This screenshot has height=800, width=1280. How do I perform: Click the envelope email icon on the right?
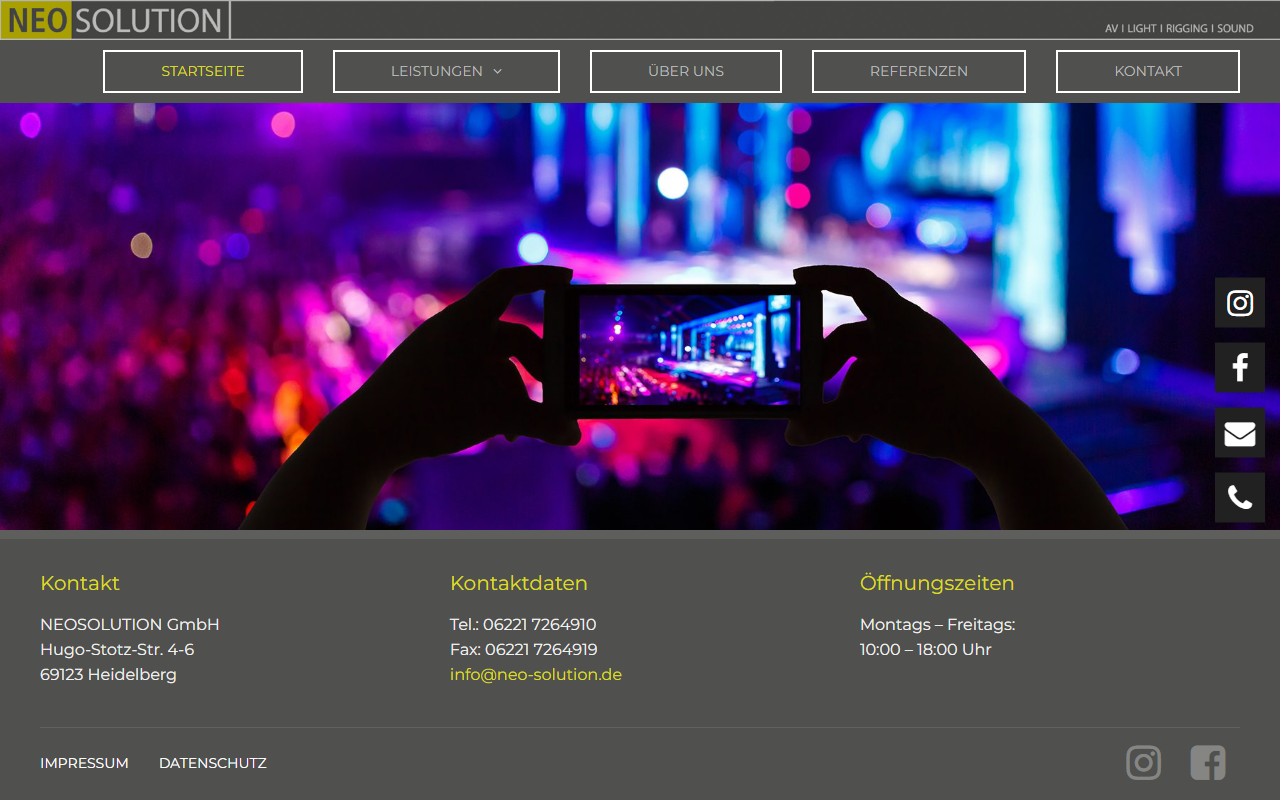[x=1240, y=433]
